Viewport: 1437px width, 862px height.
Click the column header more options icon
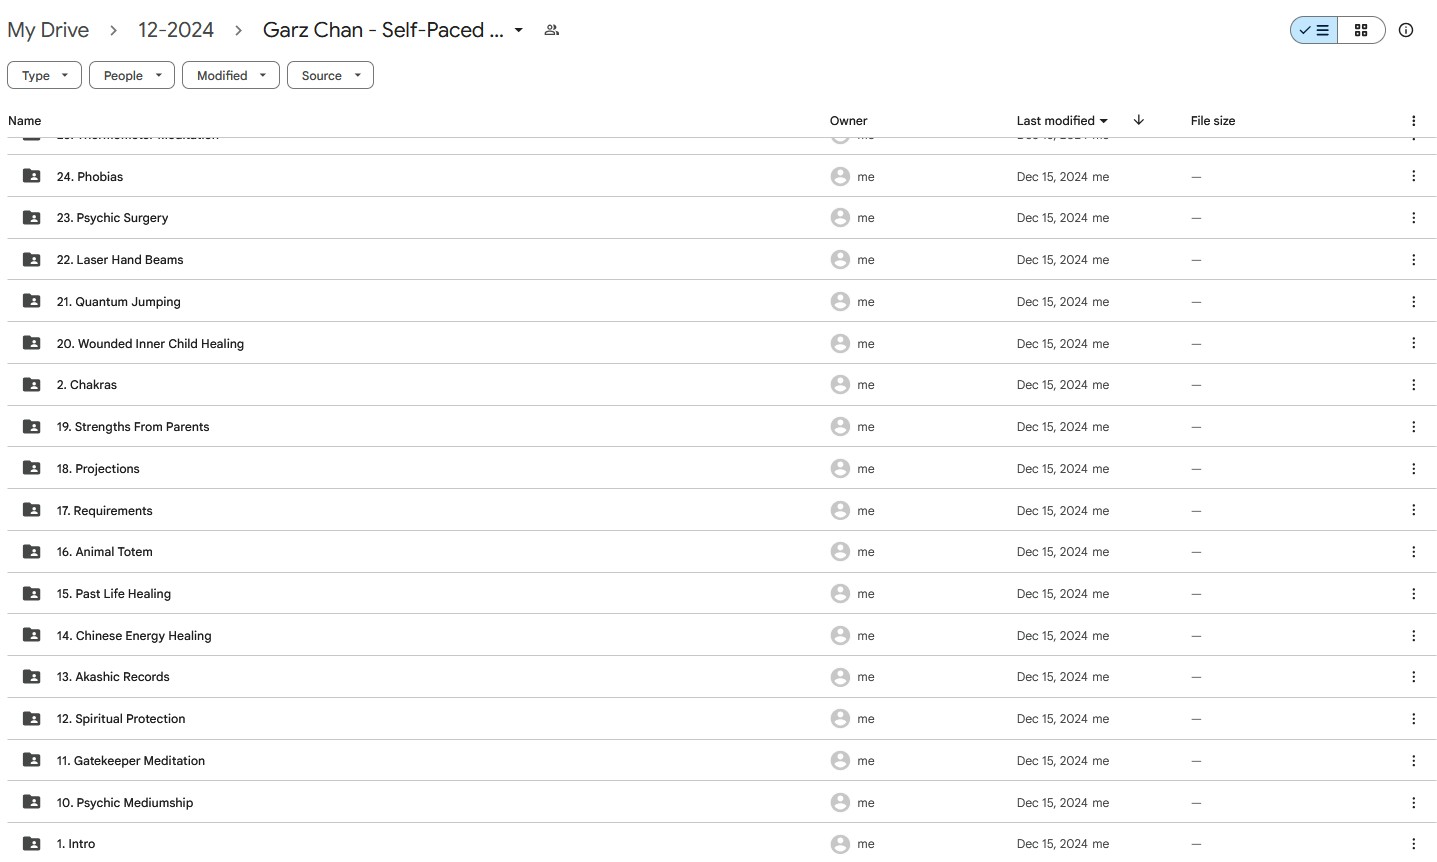(x=1413, y=120)
